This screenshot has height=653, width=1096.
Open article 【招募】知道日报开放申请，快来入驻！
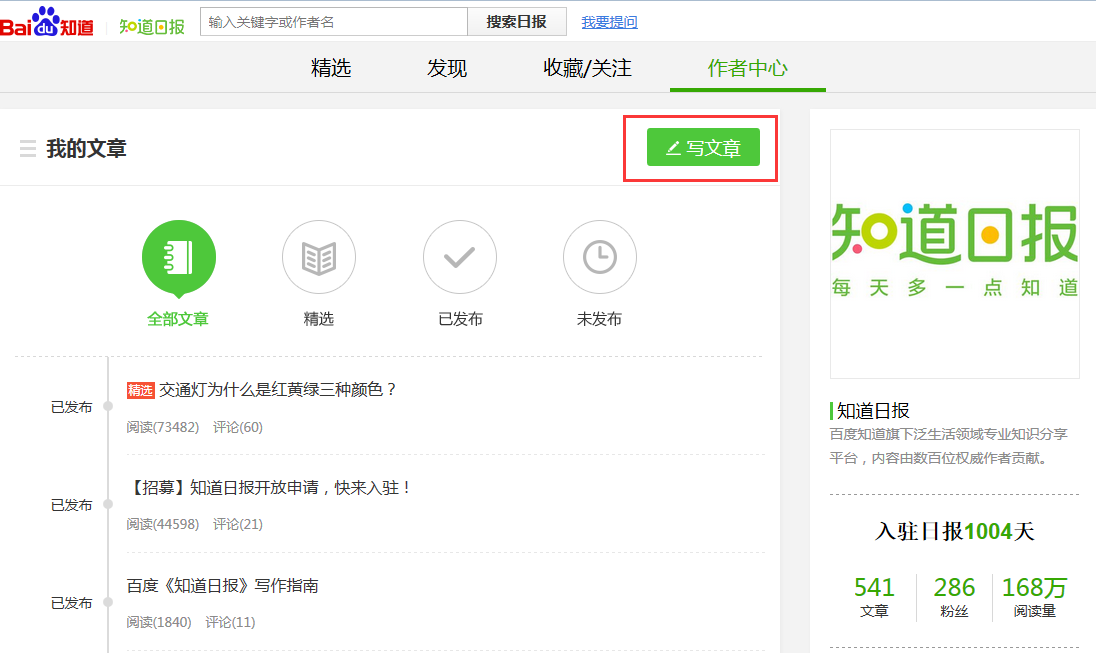point(270,487)
